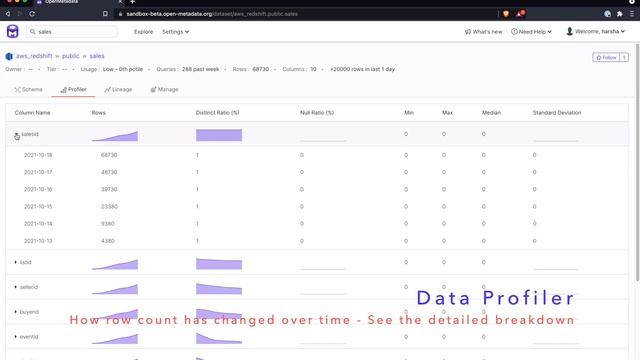Open the Welcome harsha user menu
640x360 pixels.
(x=596, y=31)
